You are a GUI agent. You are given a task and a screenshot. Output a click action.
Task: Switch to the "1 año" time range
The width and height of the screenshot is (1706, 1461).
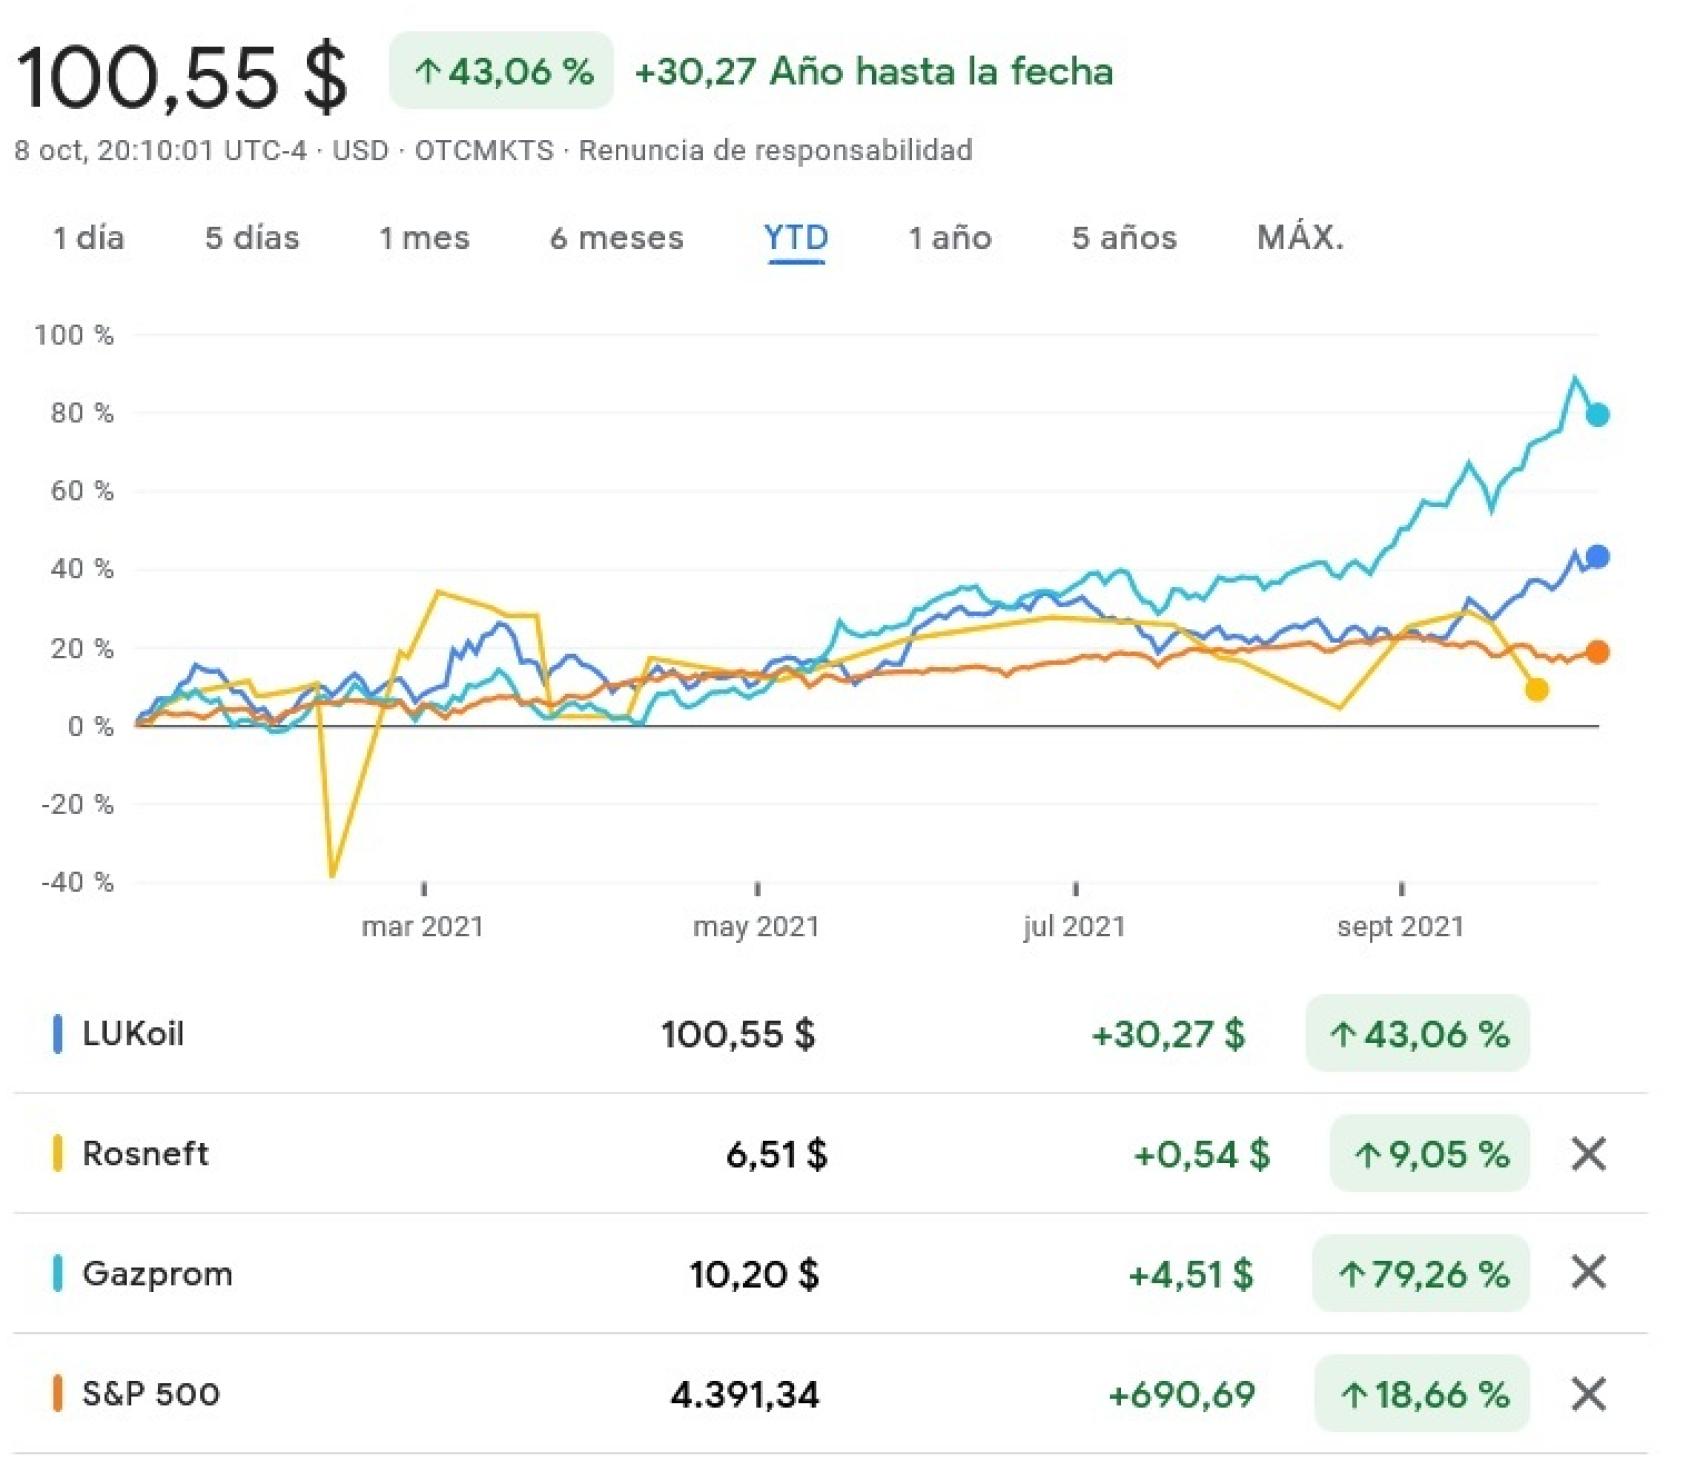coord(948,238)
